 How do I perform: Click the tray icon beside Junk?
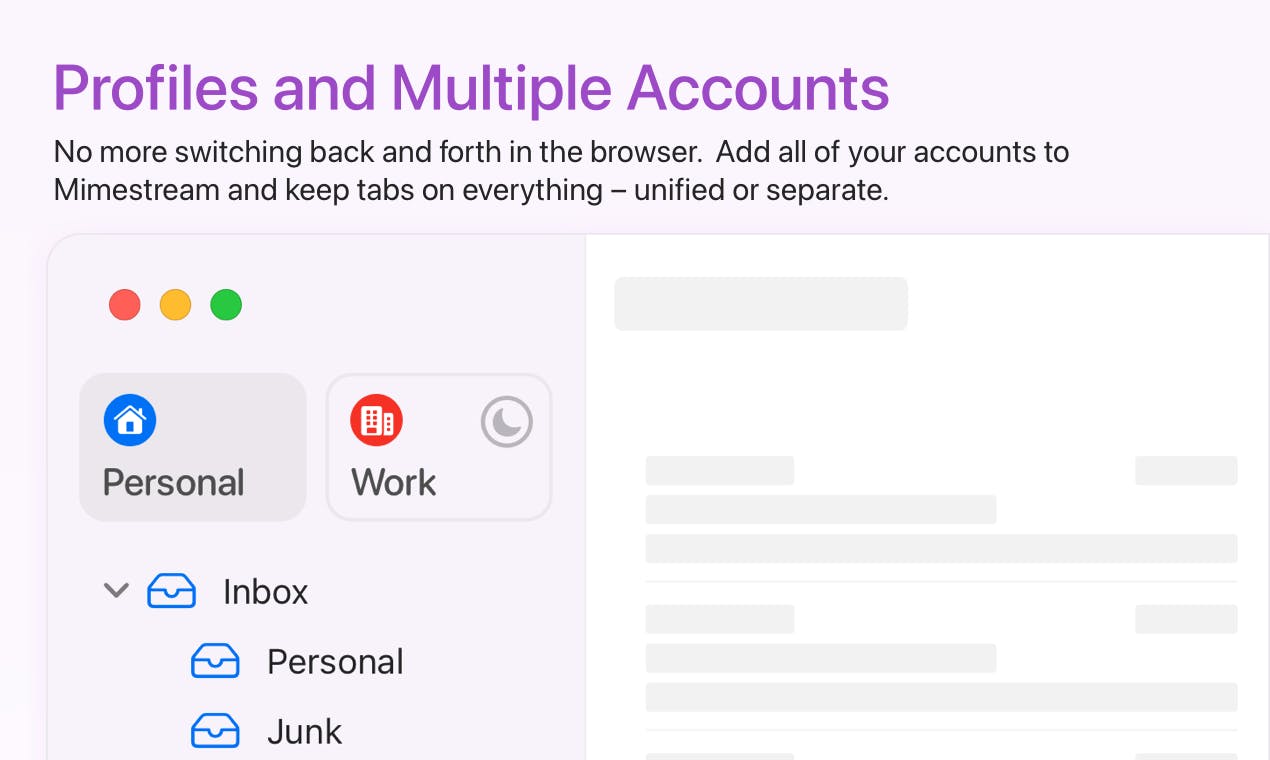pyautogui.click(x=215, y=731)
